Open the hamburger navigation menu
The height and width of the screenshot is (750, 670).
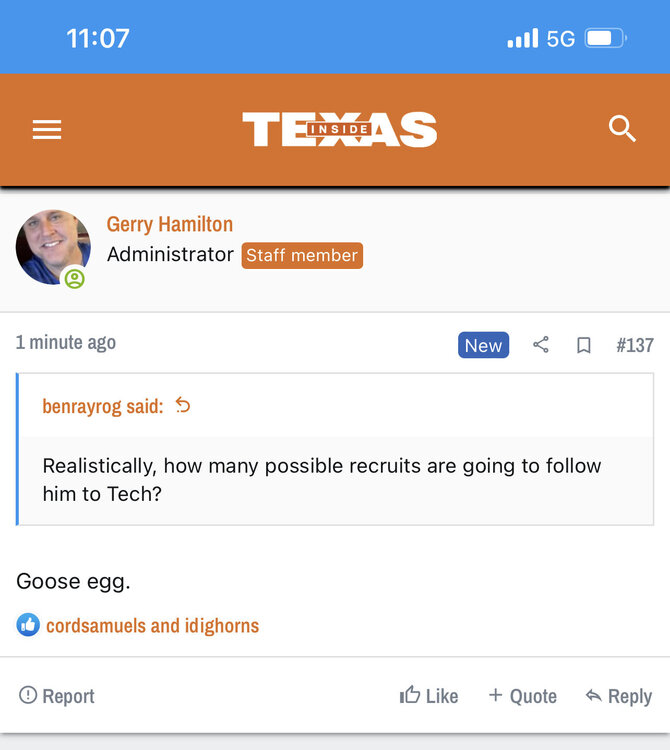(x=47, y=130)
